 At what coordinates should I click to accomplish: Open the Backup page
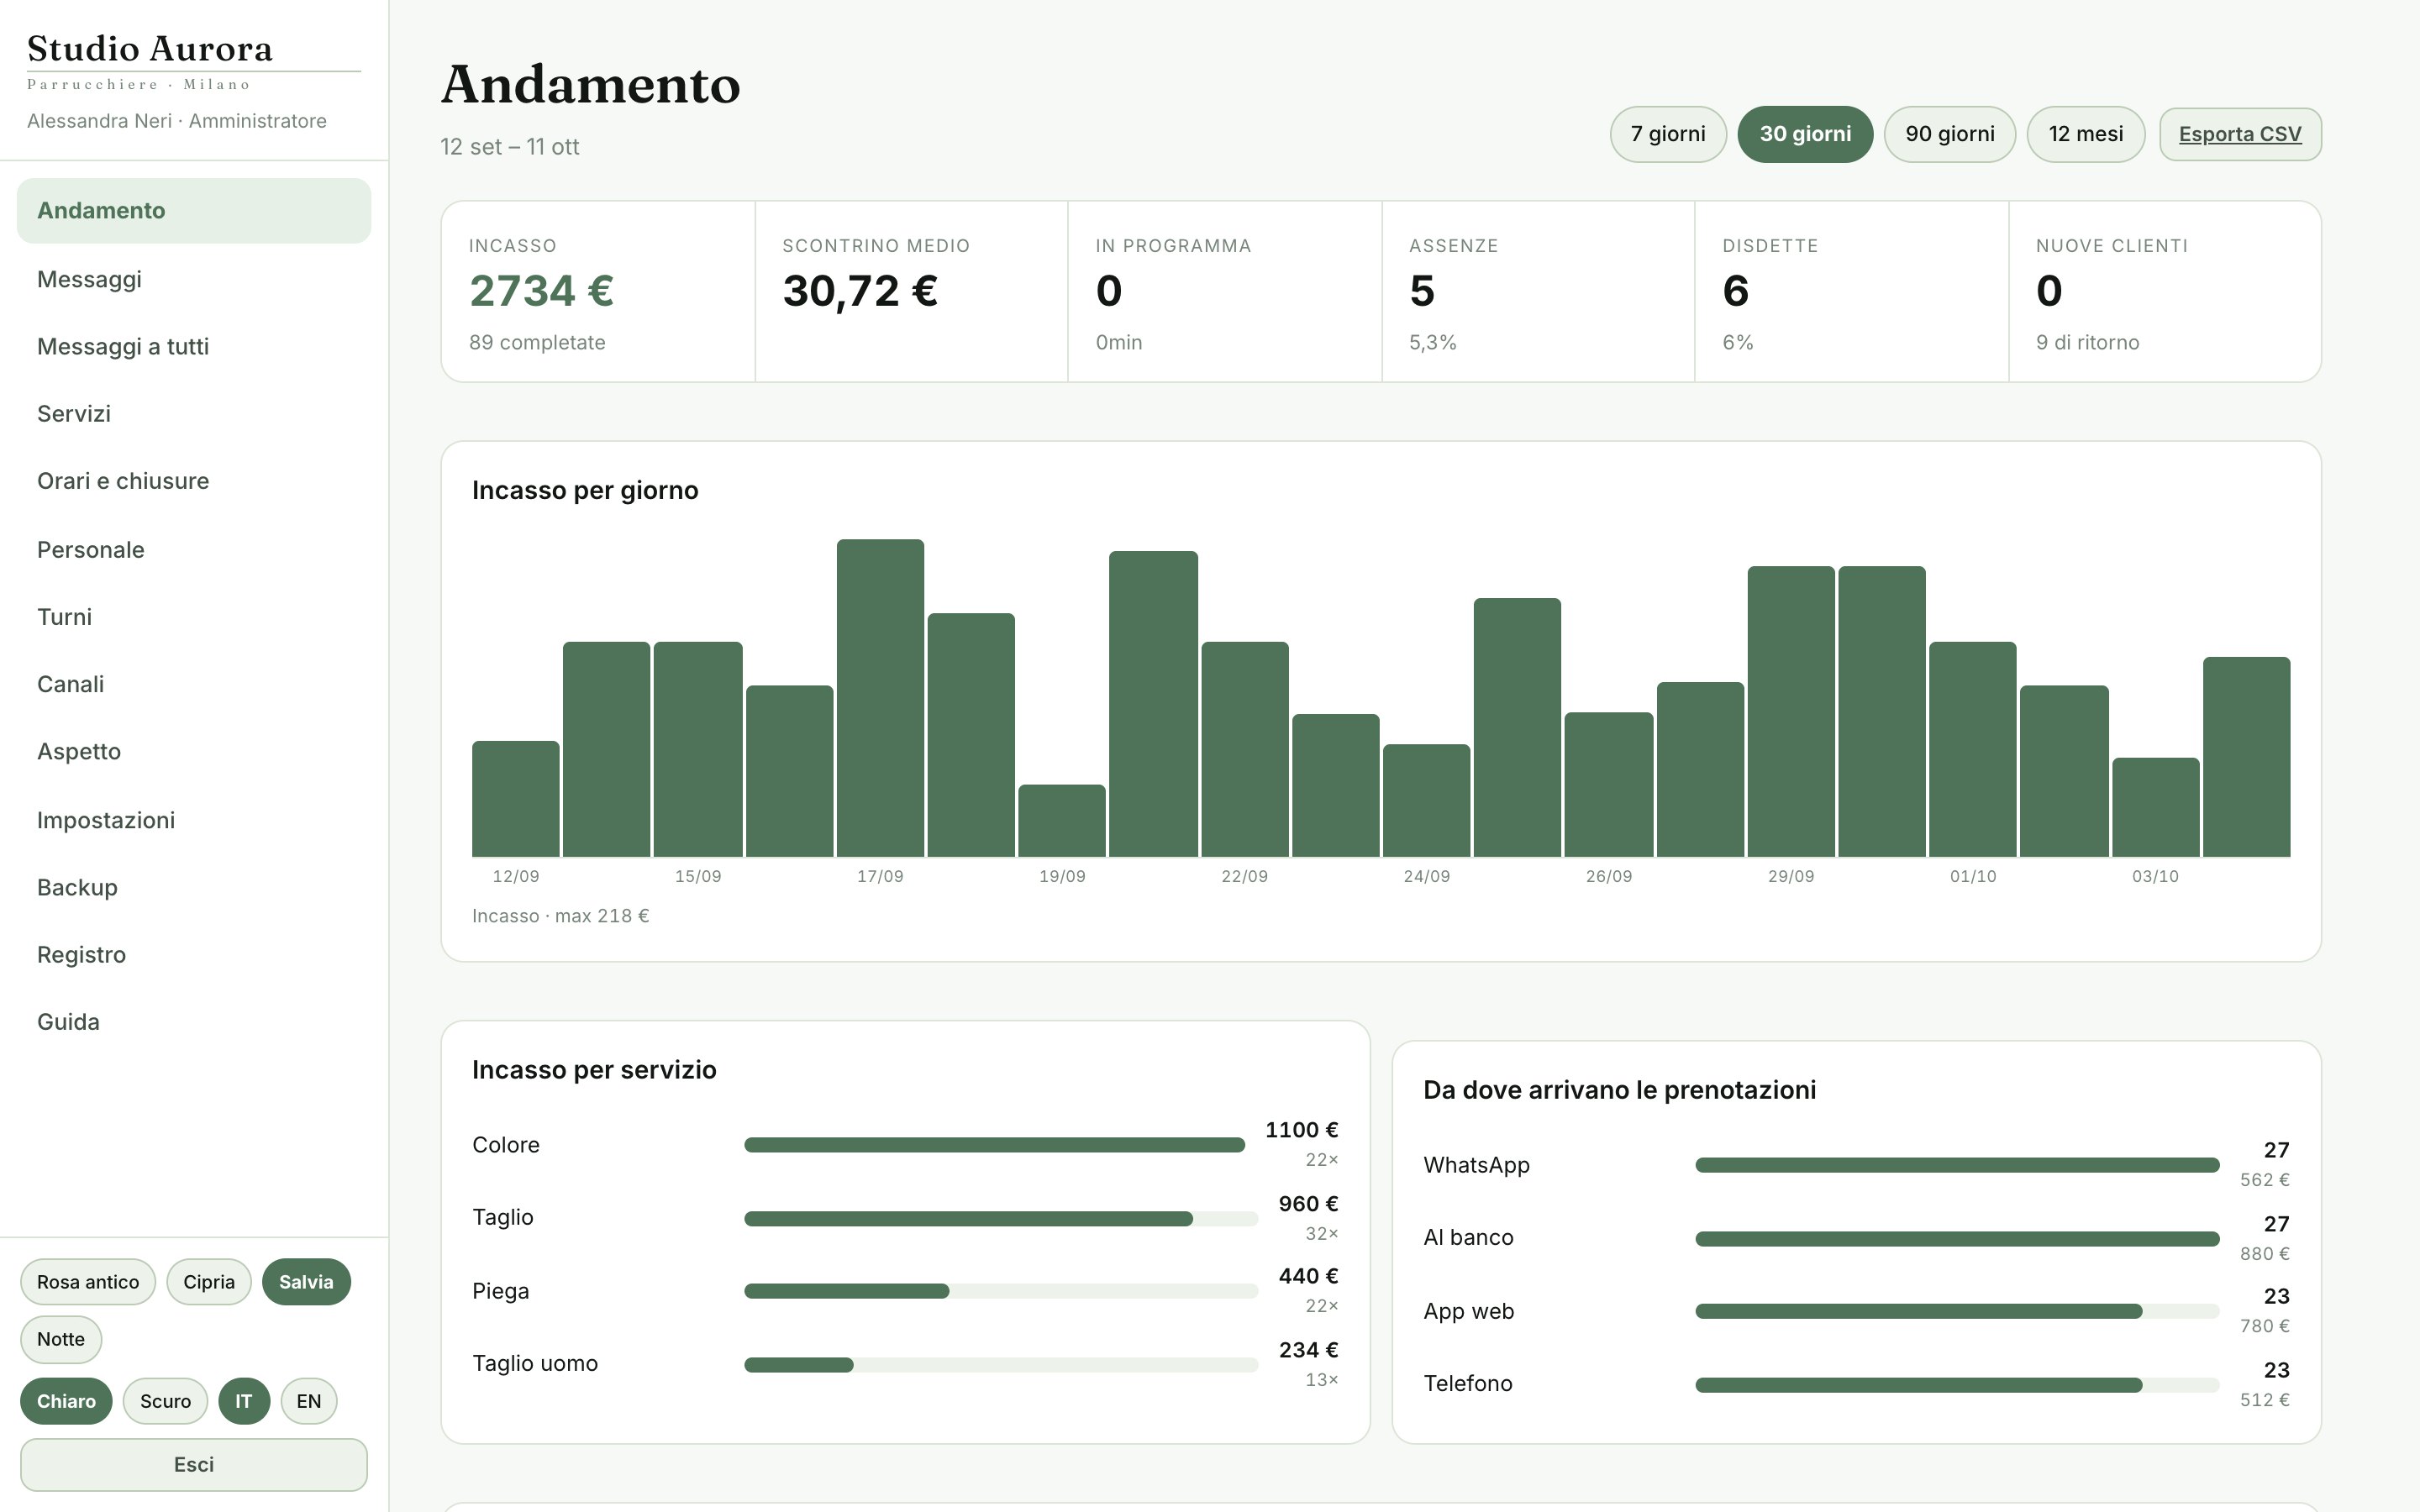[x=194, y=887]
